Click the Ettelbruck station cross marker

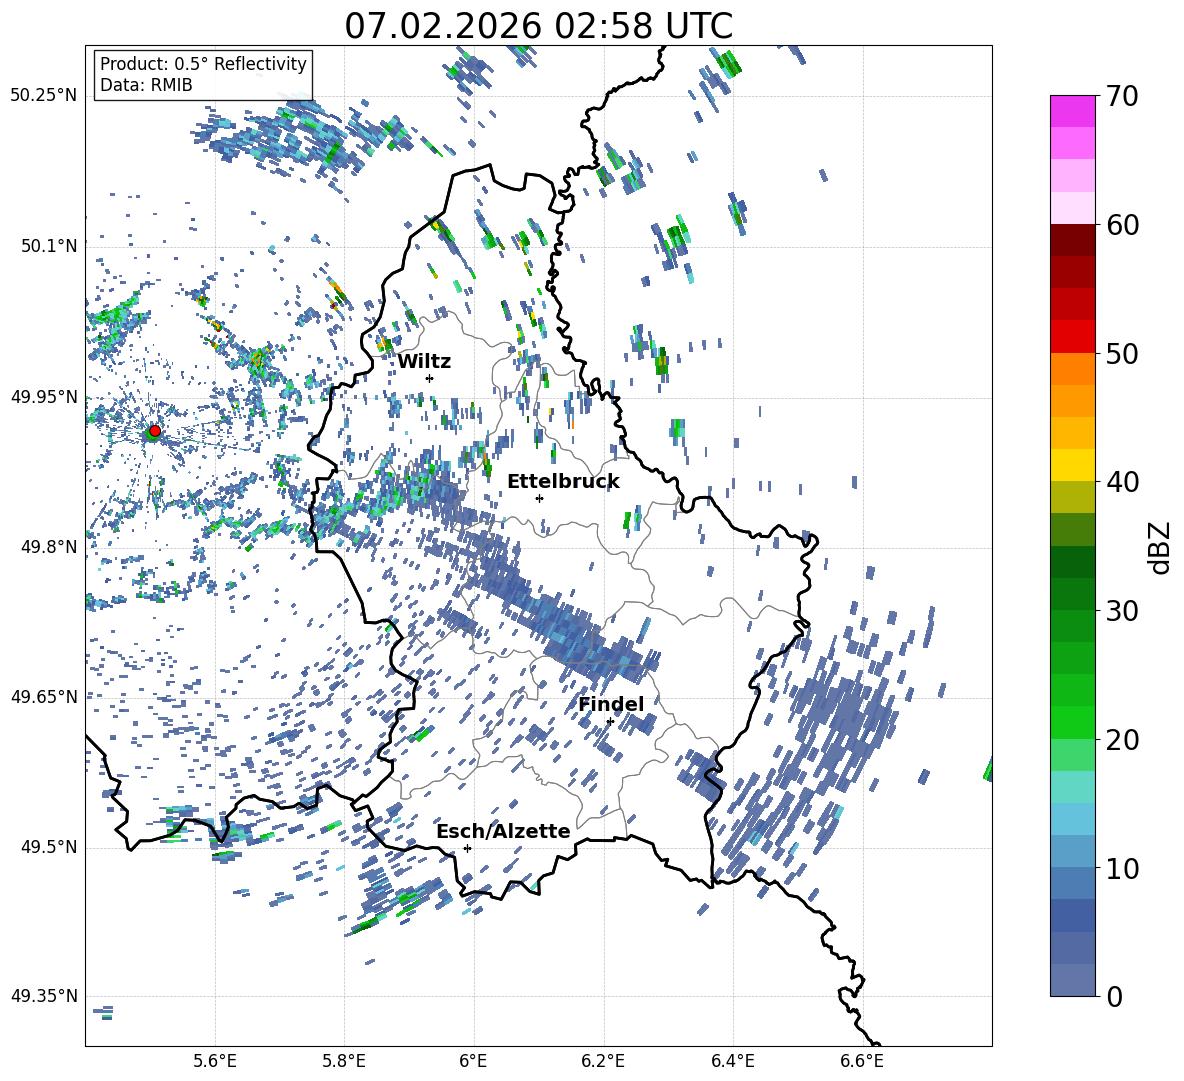[x=539, y=498]
